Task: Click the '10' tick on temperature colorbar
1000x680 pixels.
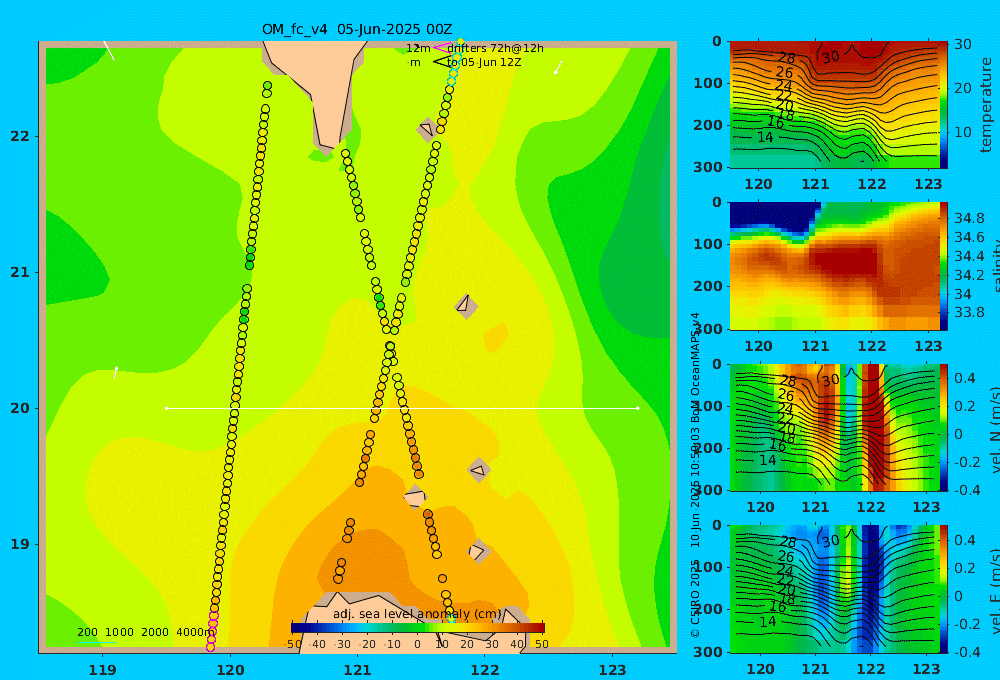Action: click(962, 132)
